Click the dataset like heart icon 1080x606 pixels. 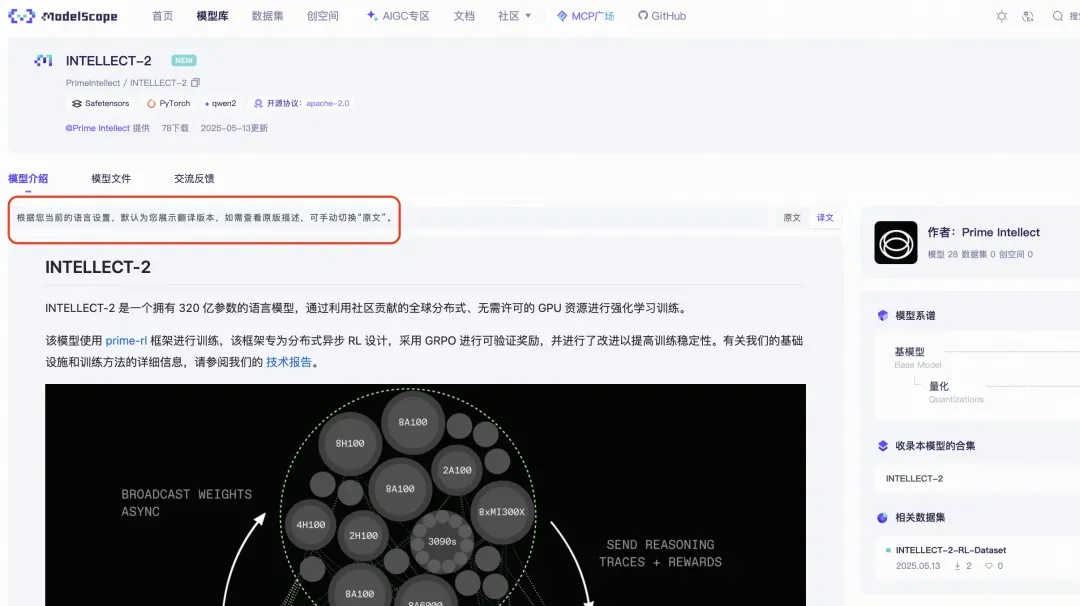(x=988, y=566)
